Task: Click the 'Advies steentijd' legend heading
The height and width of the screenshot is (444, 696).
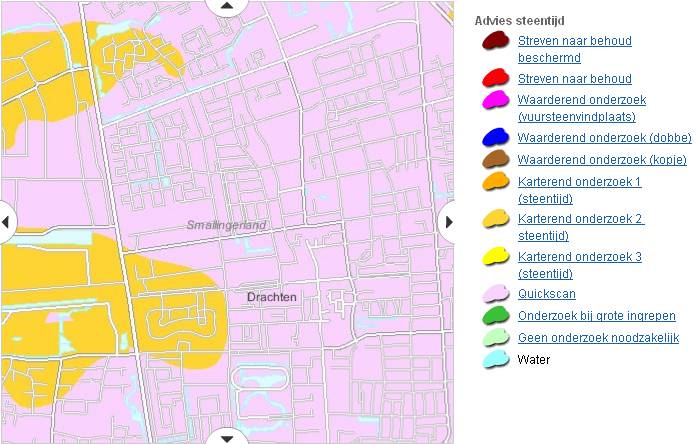Action: coord(519,20)
